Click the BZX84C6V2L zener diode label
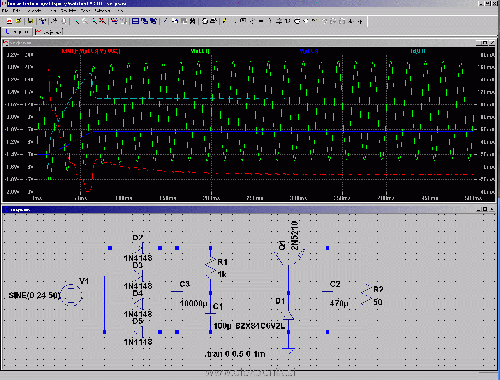 pos(260,326)
